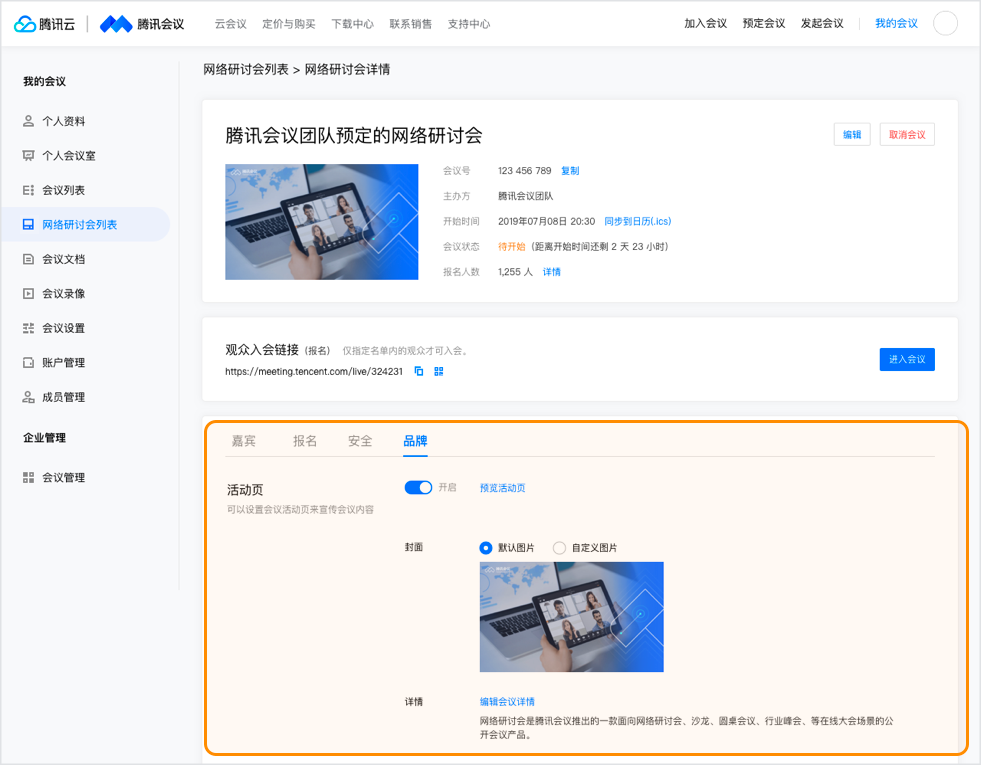The image size is (981, 765).
Task: Click the copy link icon beside meeting URL
Action: tap(419, 371)
